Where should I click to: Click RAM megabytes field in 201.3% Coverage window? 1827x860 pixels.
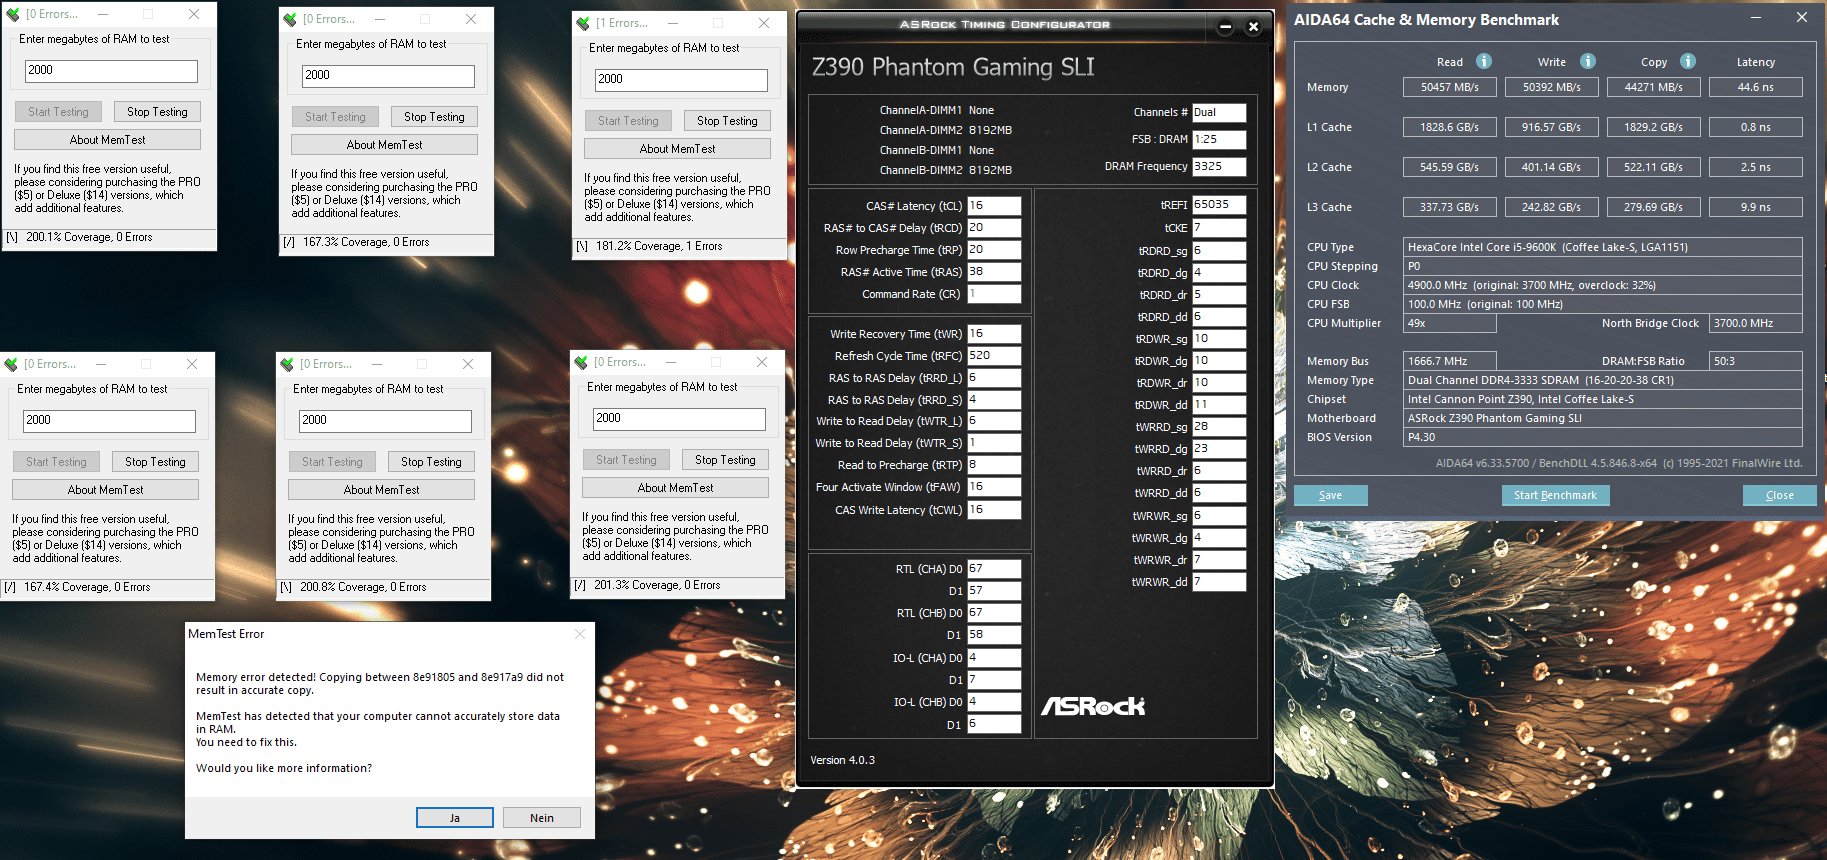pos(679,419)
